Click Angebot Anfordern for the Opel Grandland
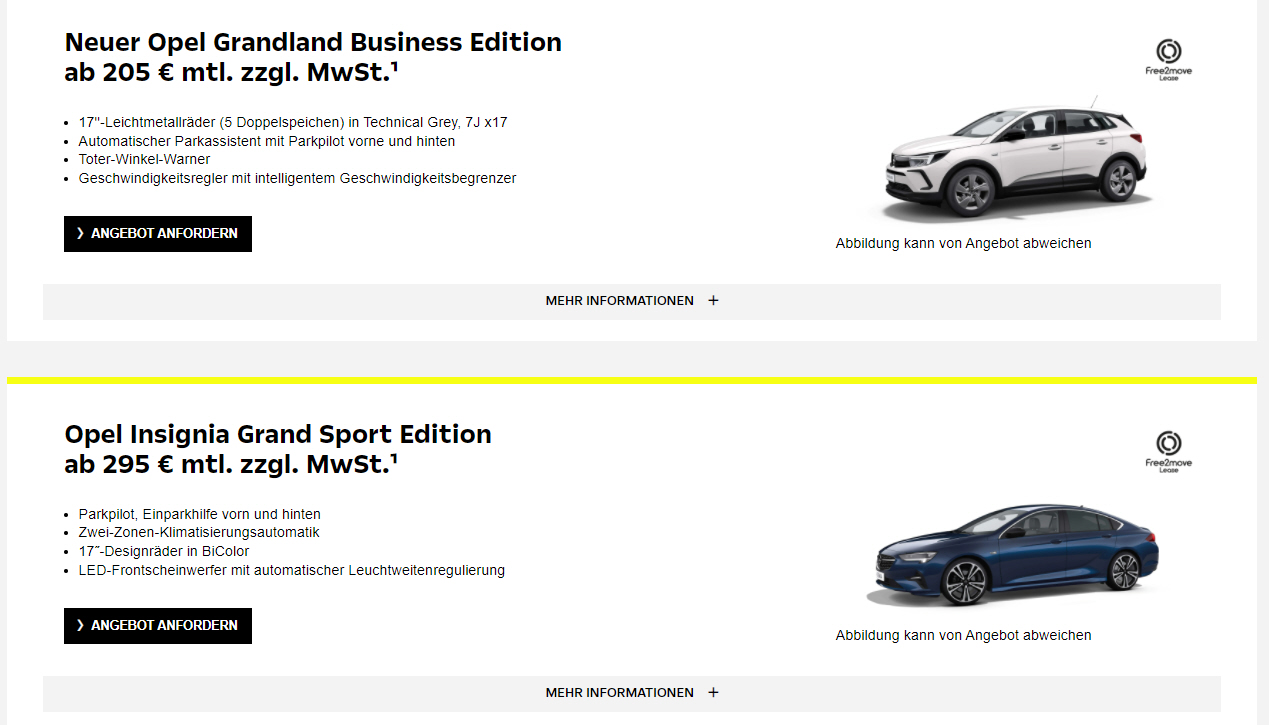 click(x=158, y=234)
